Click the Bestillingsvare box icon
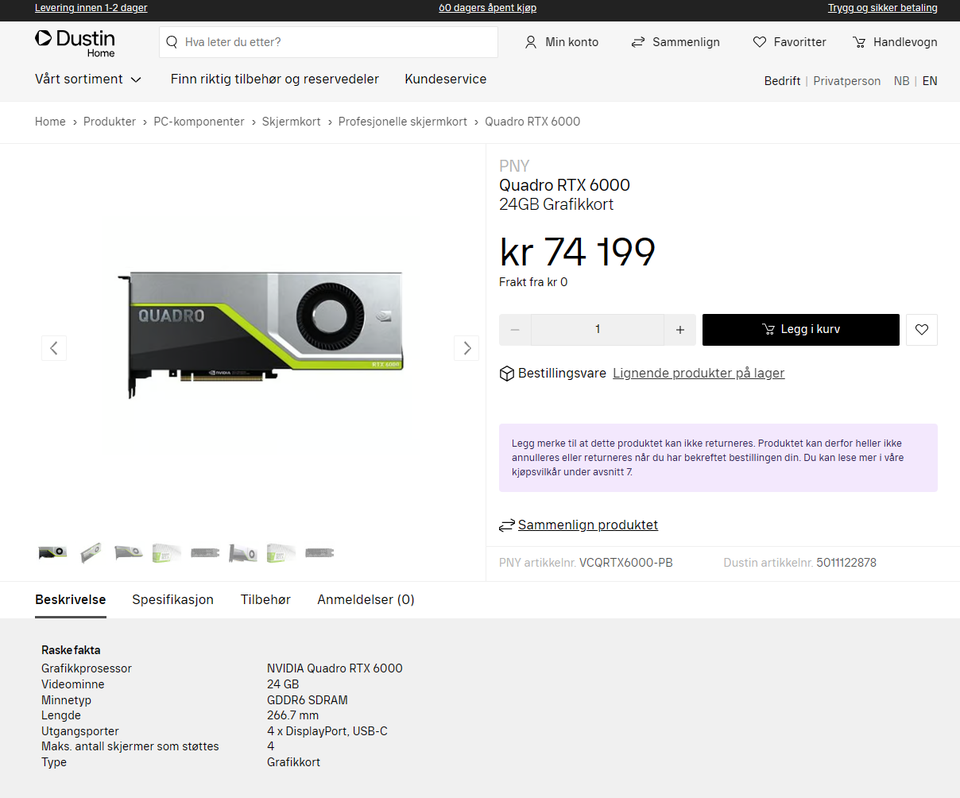 pos(506,373)
